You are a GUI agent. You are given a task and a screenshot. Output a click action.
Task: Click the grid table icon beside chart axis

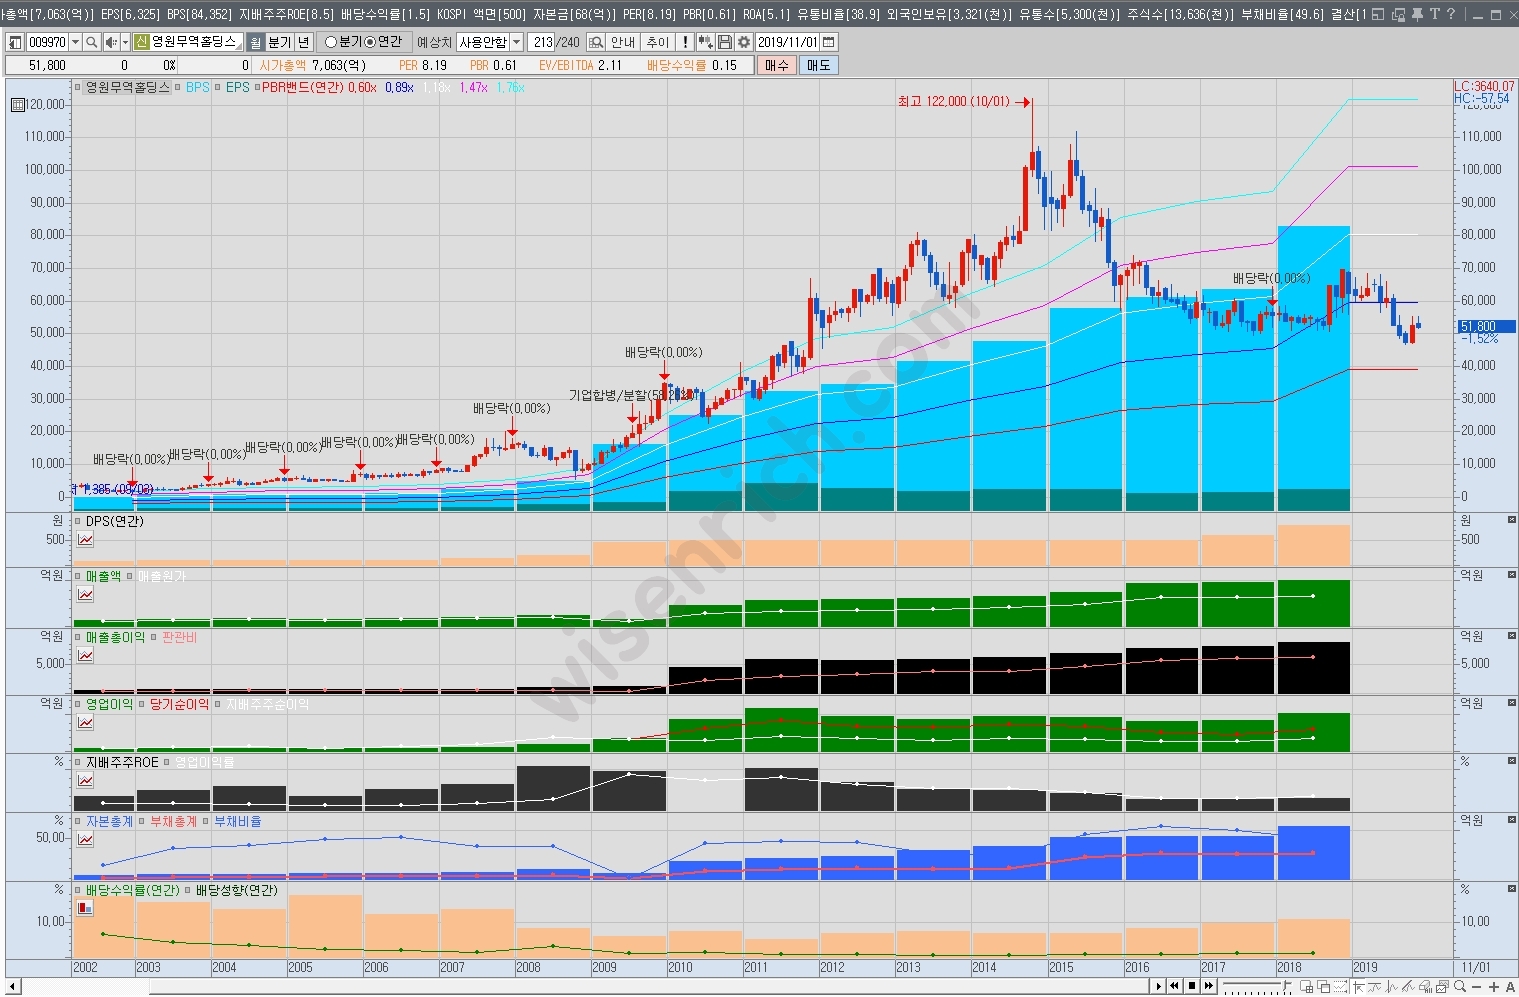pos(17,105)
